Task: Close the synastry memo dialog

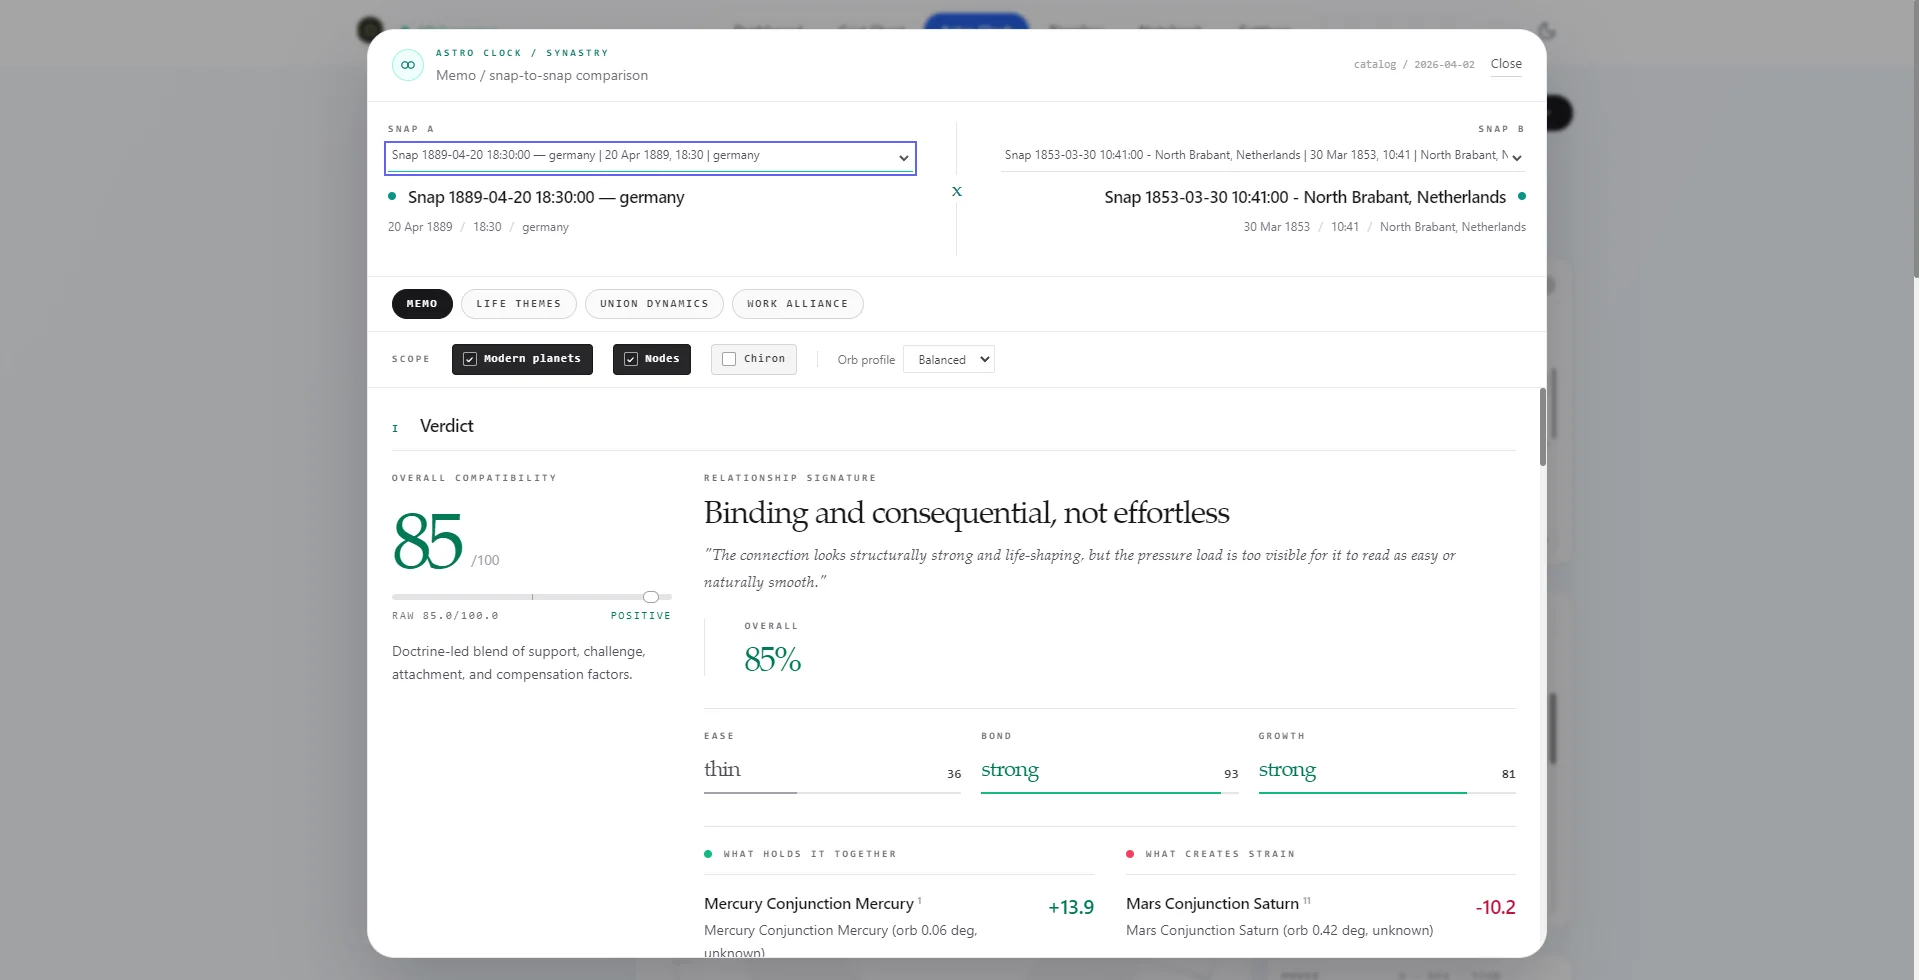Action: pos(1506,64)
